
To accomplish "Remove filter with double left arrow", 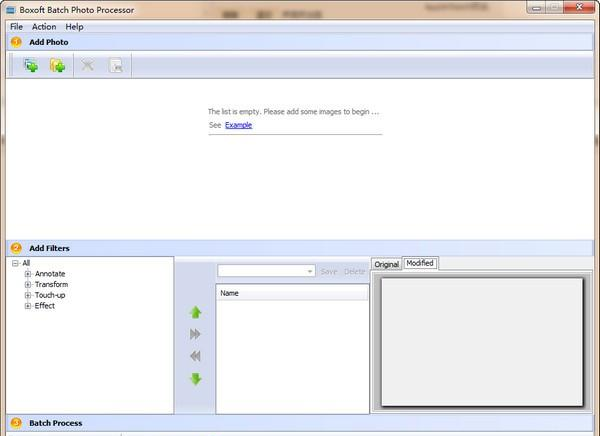I will pos(195,356).
